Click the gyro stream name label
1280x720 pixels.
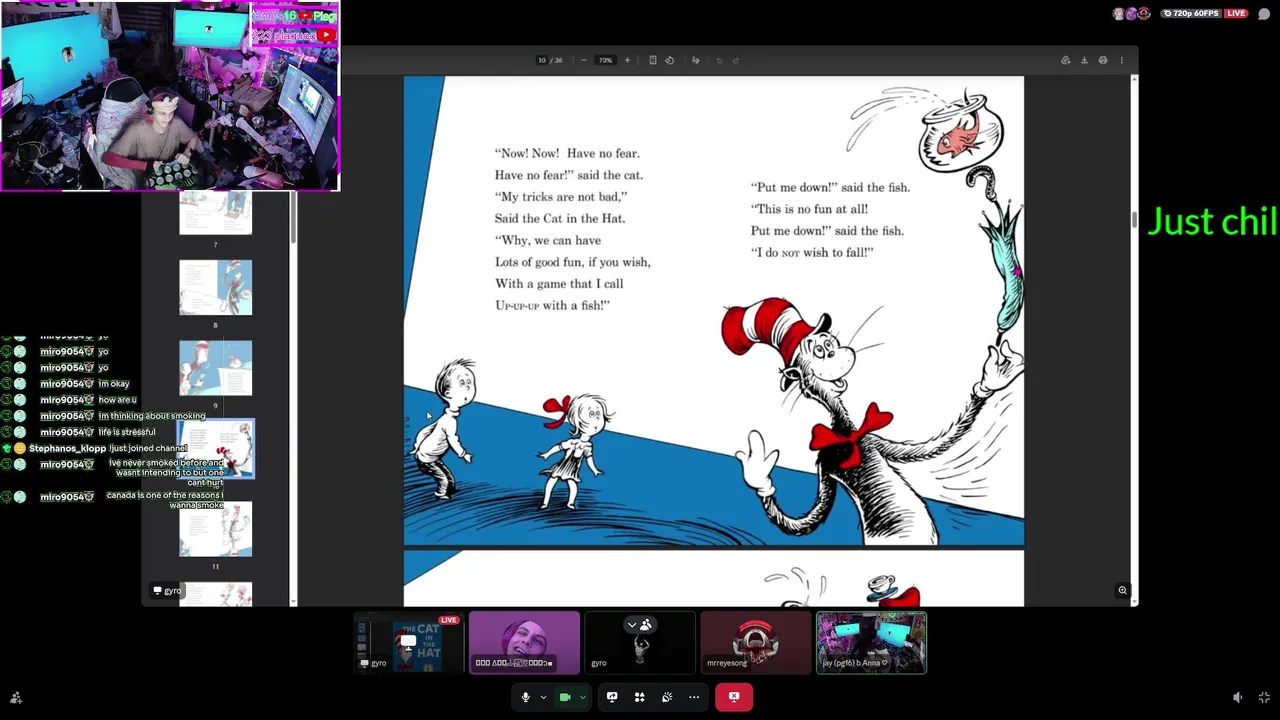(167, 590)
